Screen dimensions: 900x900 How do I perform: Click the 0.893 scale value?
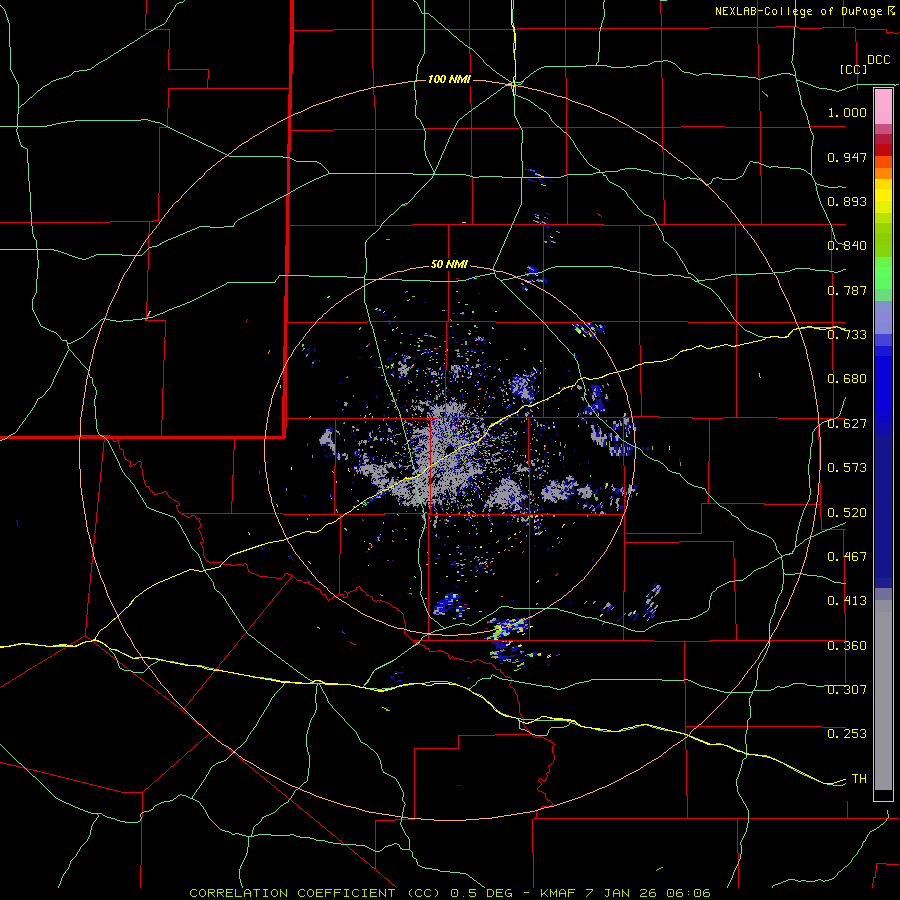click(847, 201)
